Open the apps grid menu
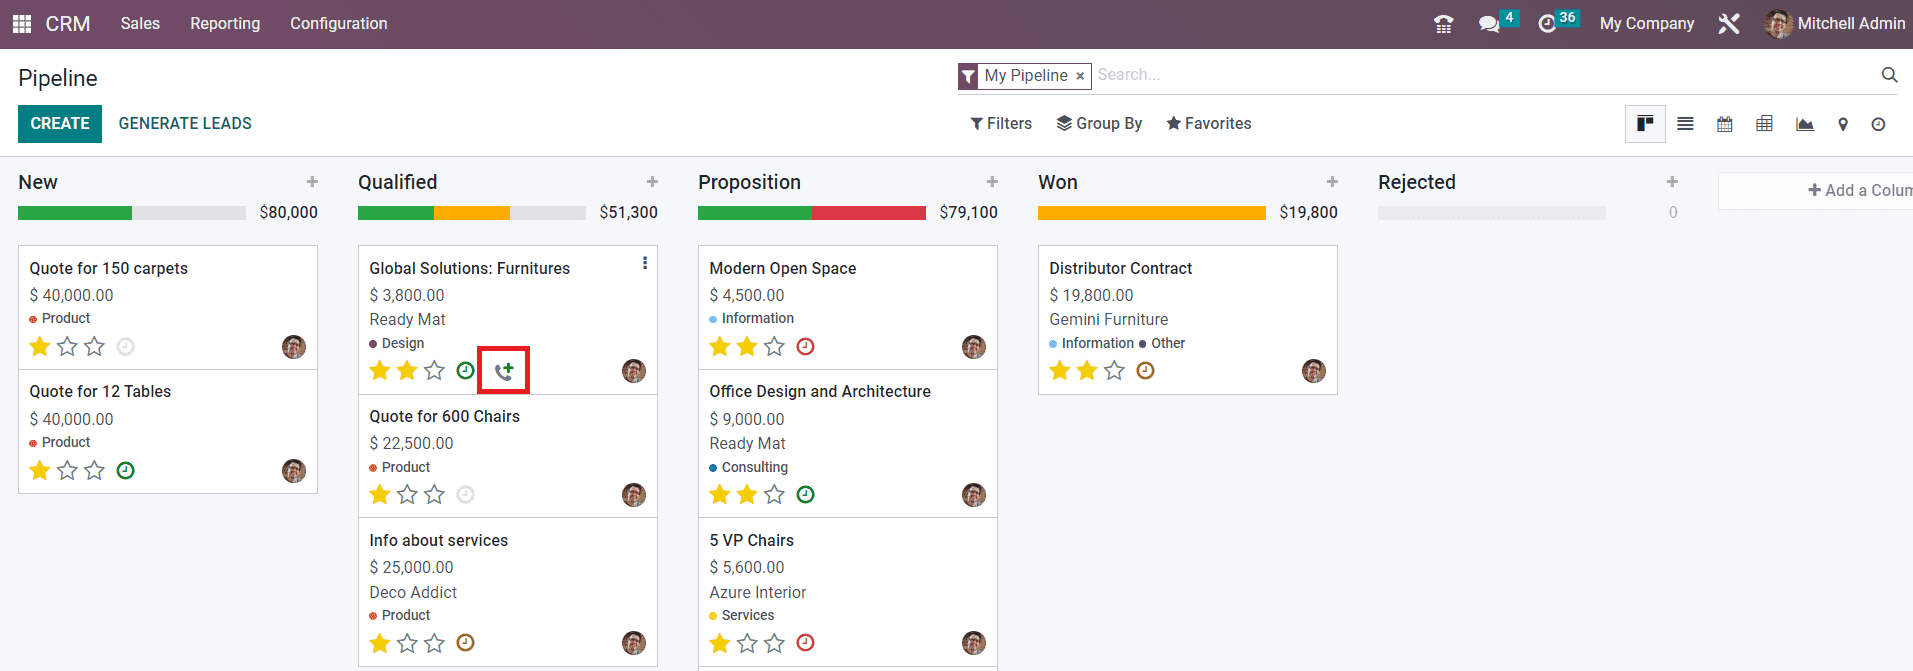This screenshot has height=671, width=1913. coord(21,24)
